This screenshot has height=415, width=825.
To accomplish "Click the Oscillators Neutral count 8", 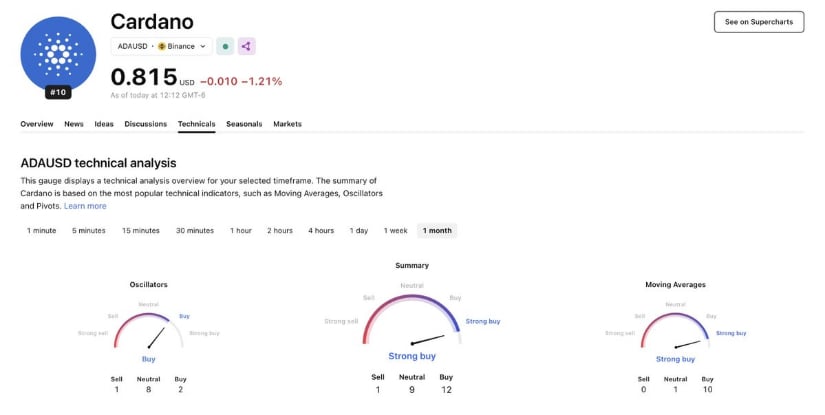I will coord(148,390).
